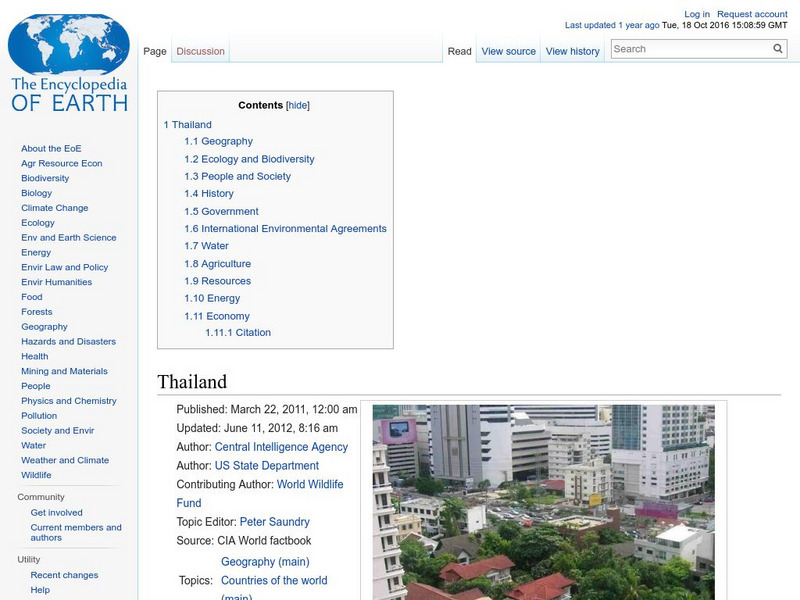Viewport: 800px width, 600px height.
Task: Click the search magnifier icon
Action: click(777, 47)
